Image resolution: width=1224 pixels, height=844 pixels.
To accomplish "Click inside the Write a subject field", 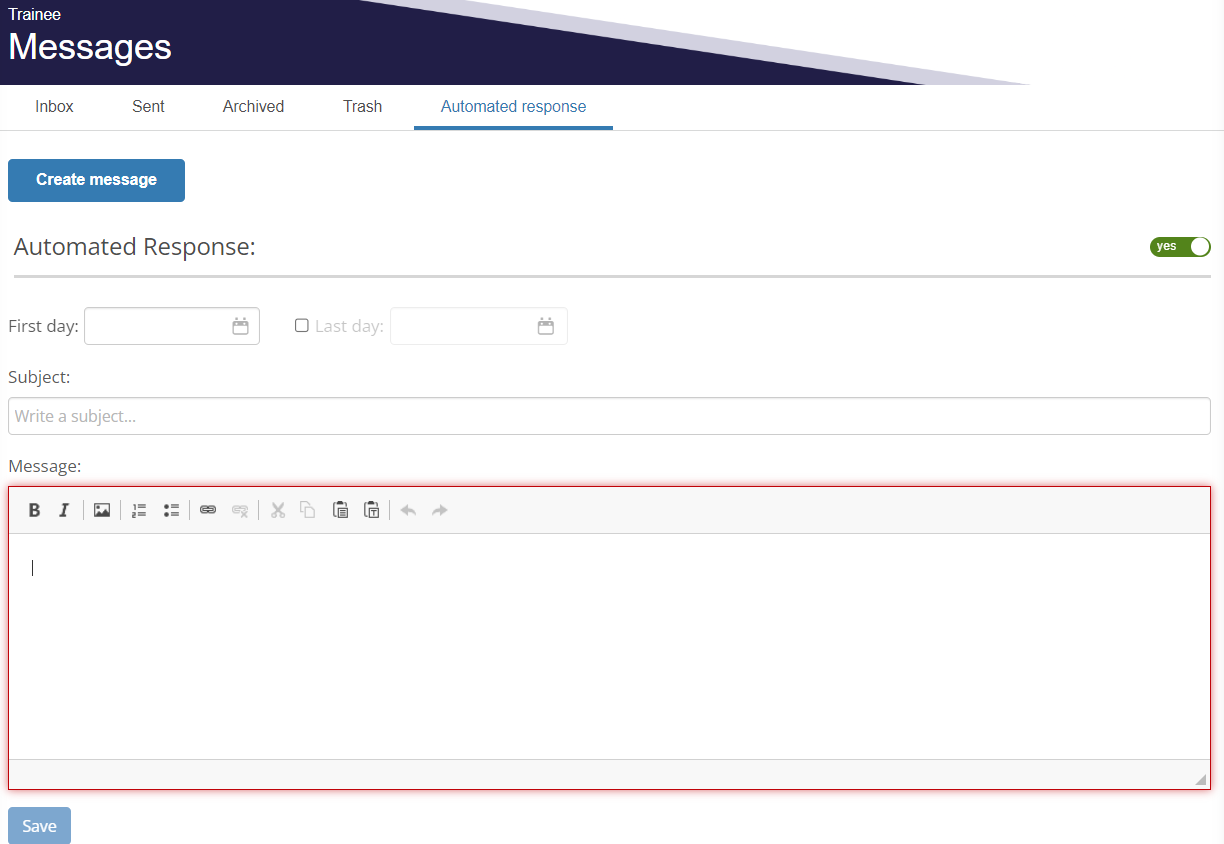I will click(x=610, y=416).
